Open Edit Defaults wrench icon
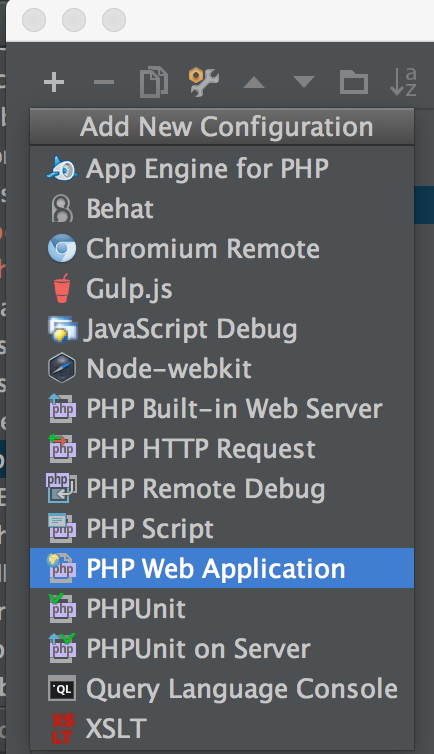Screen dimensions: 434x754 (204, 82)
